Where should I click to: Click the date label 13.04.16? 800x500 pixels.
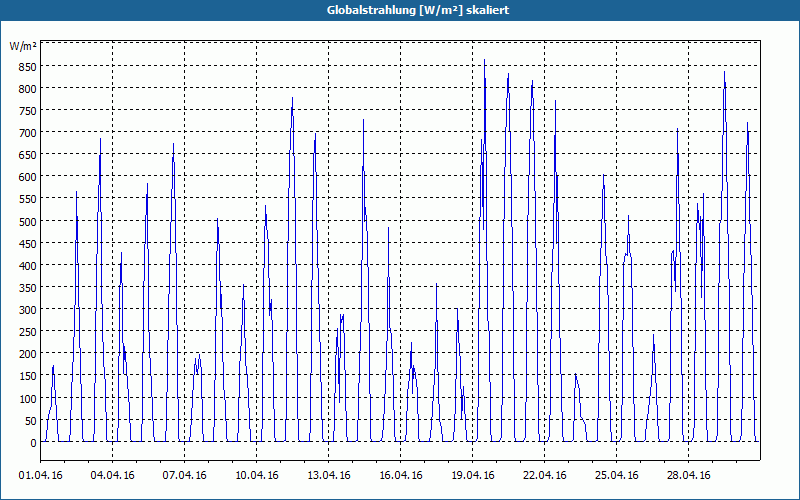point(329,476)
